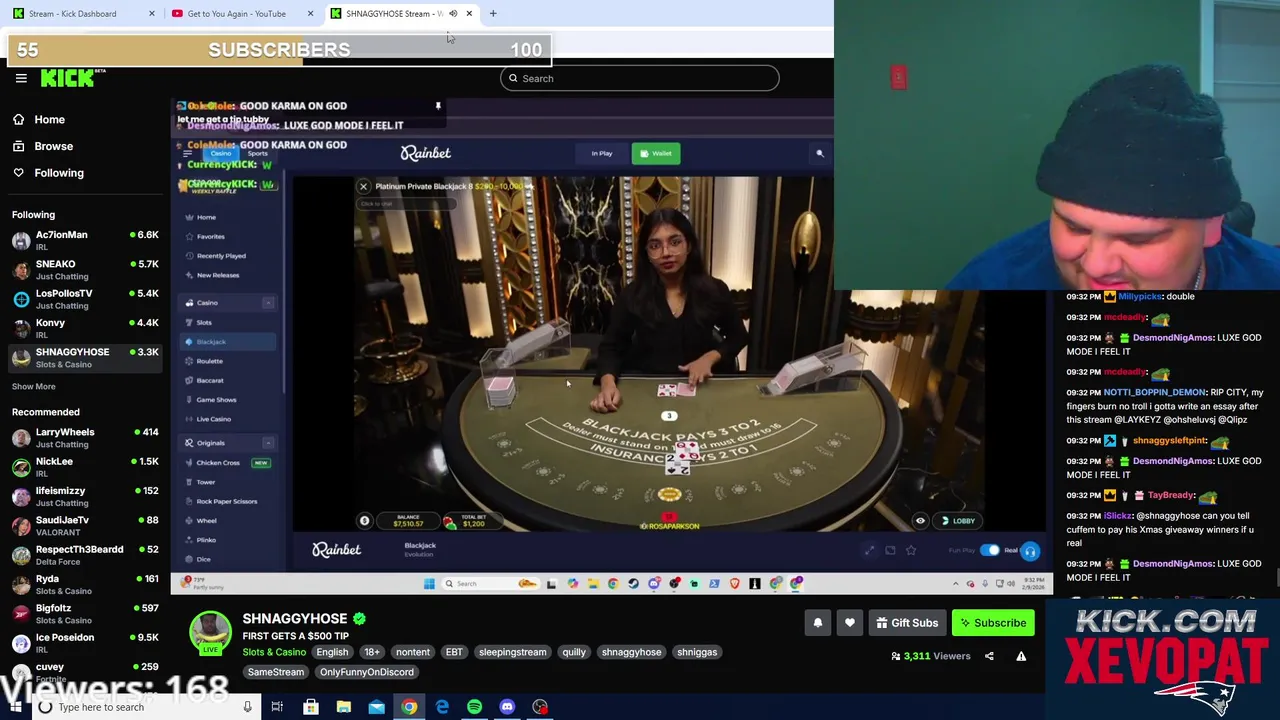Click the sleepingstream tag
1280x720 pixels.
512,652
